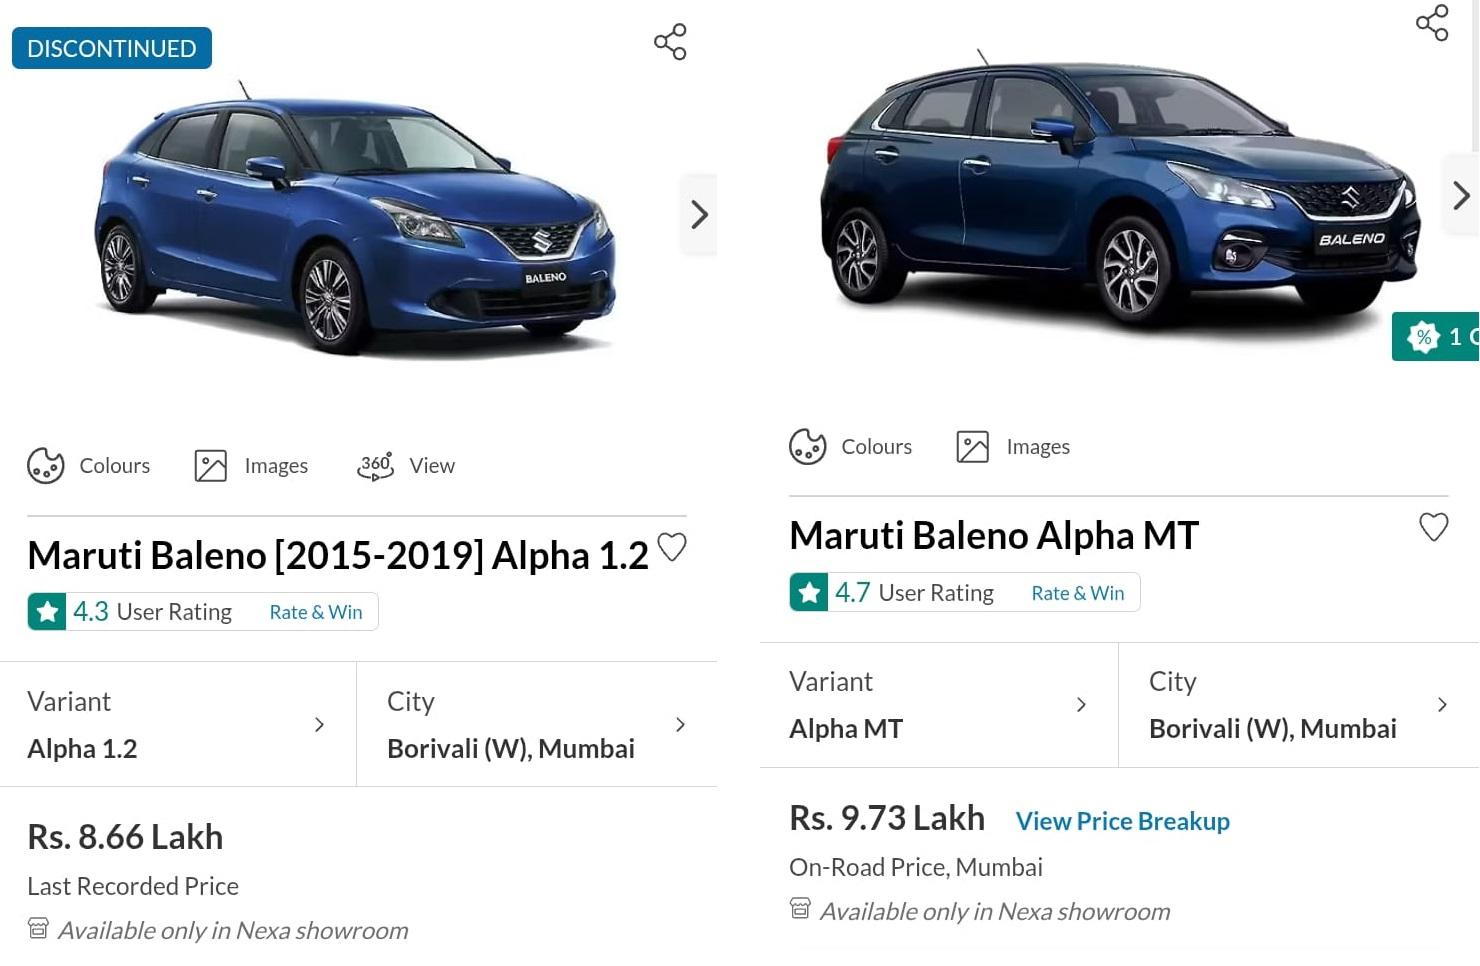Open Images gallery icon for Baleno 2015-2019

pyautogui.click(x=211, y=466)
